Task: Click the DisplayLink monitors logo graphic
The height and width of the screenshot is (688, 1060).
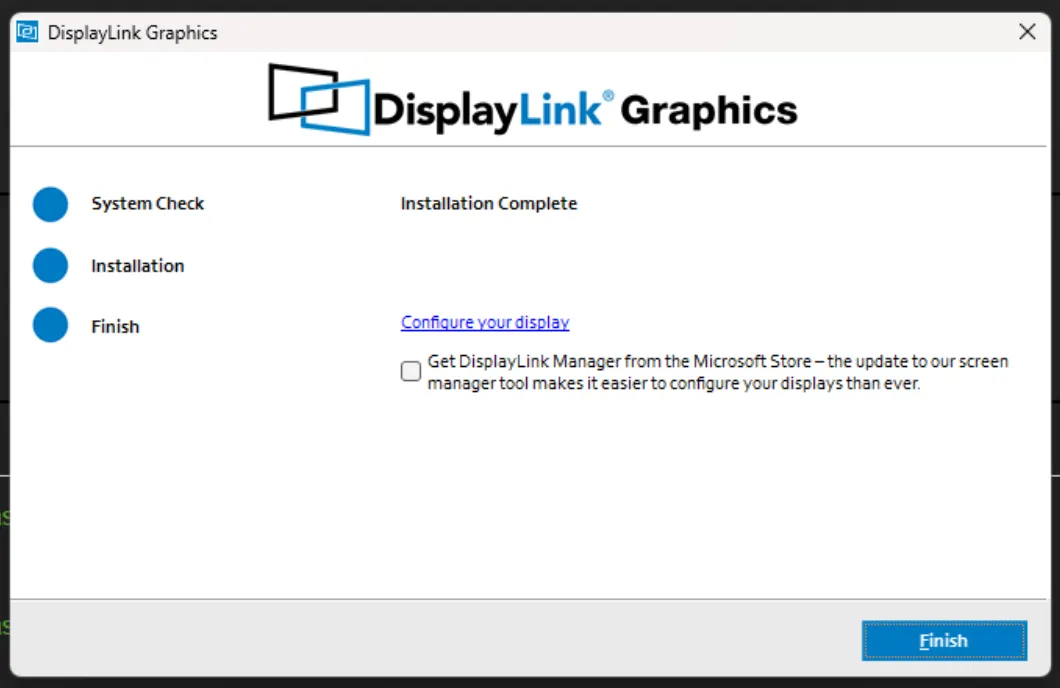Action: [319, 99]
